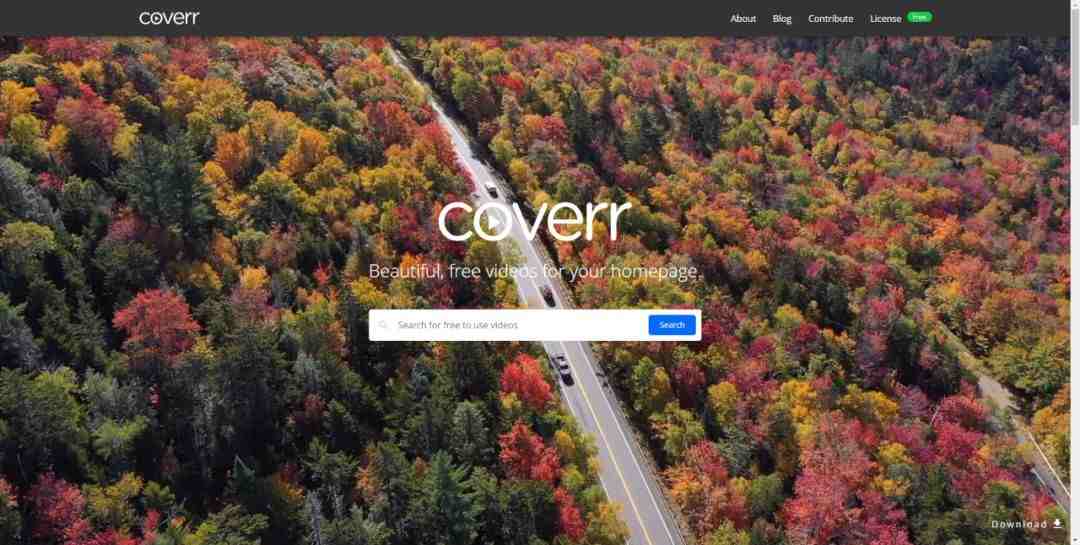The image size is (1080, 545).
Task: Click the download arrow icon at bottom right
Action: [1057, 524]
